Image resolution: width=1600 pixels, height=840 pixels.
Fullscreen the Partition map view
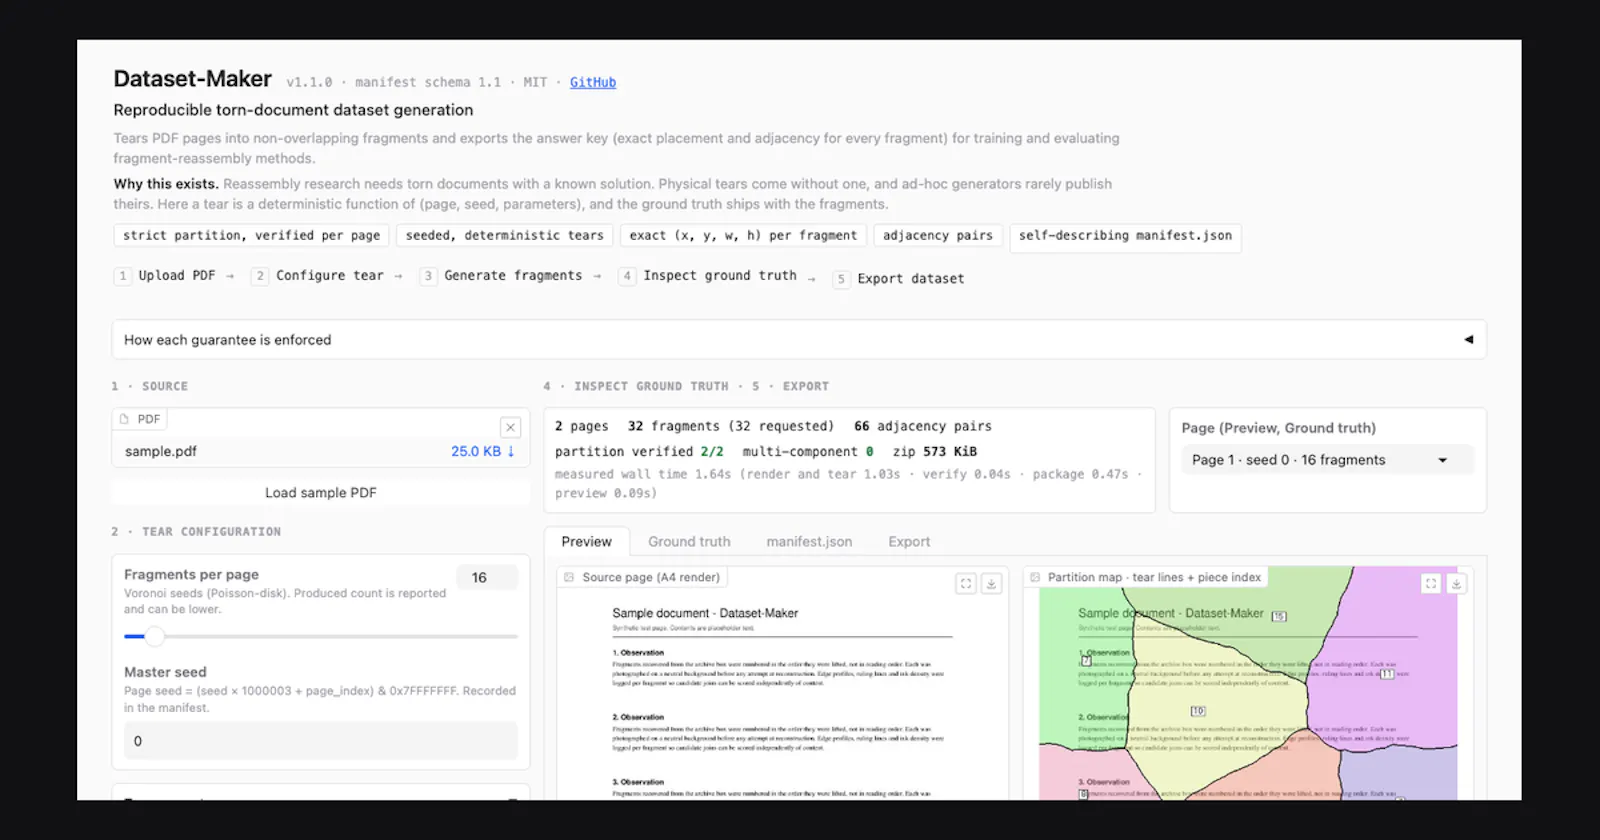click(1431, 583)
